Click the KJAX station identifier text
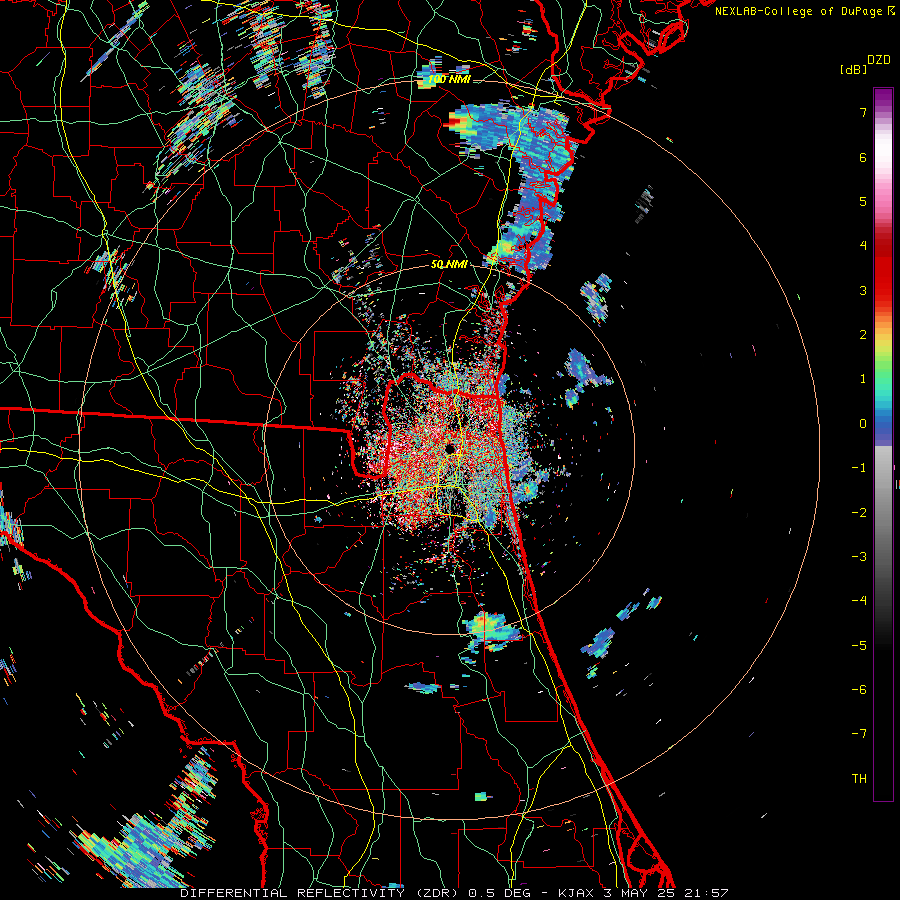The width and height of the screenshot is (900, 900). pyautogui.click(x=575, y=893)
